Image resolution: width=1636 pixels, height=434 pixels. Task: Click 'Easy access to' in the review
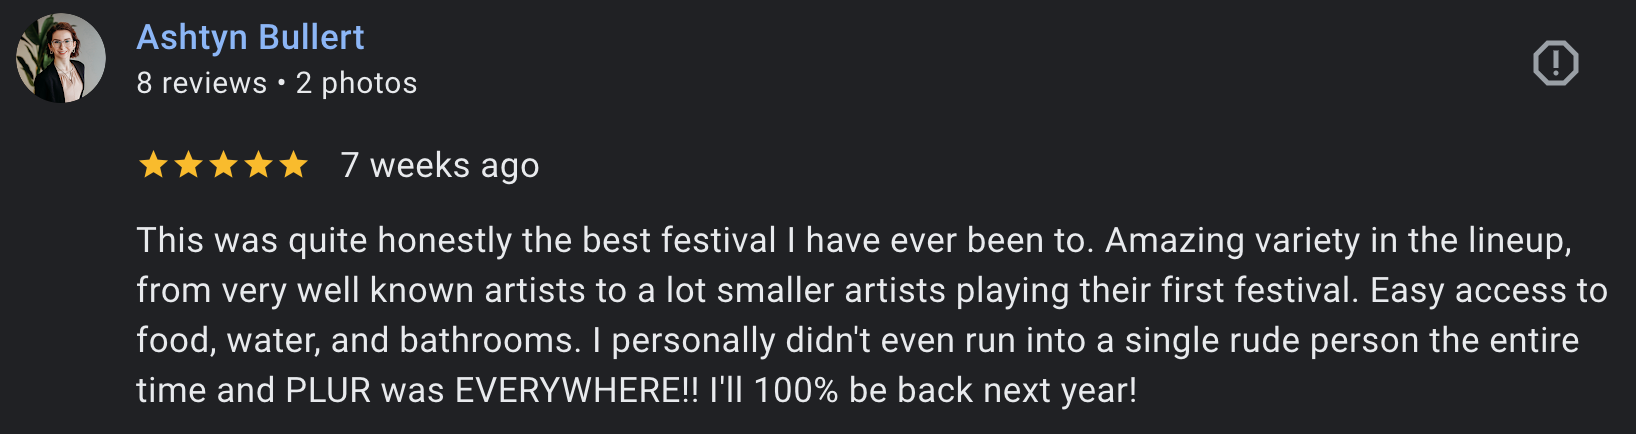click(x=1488, y=290)
